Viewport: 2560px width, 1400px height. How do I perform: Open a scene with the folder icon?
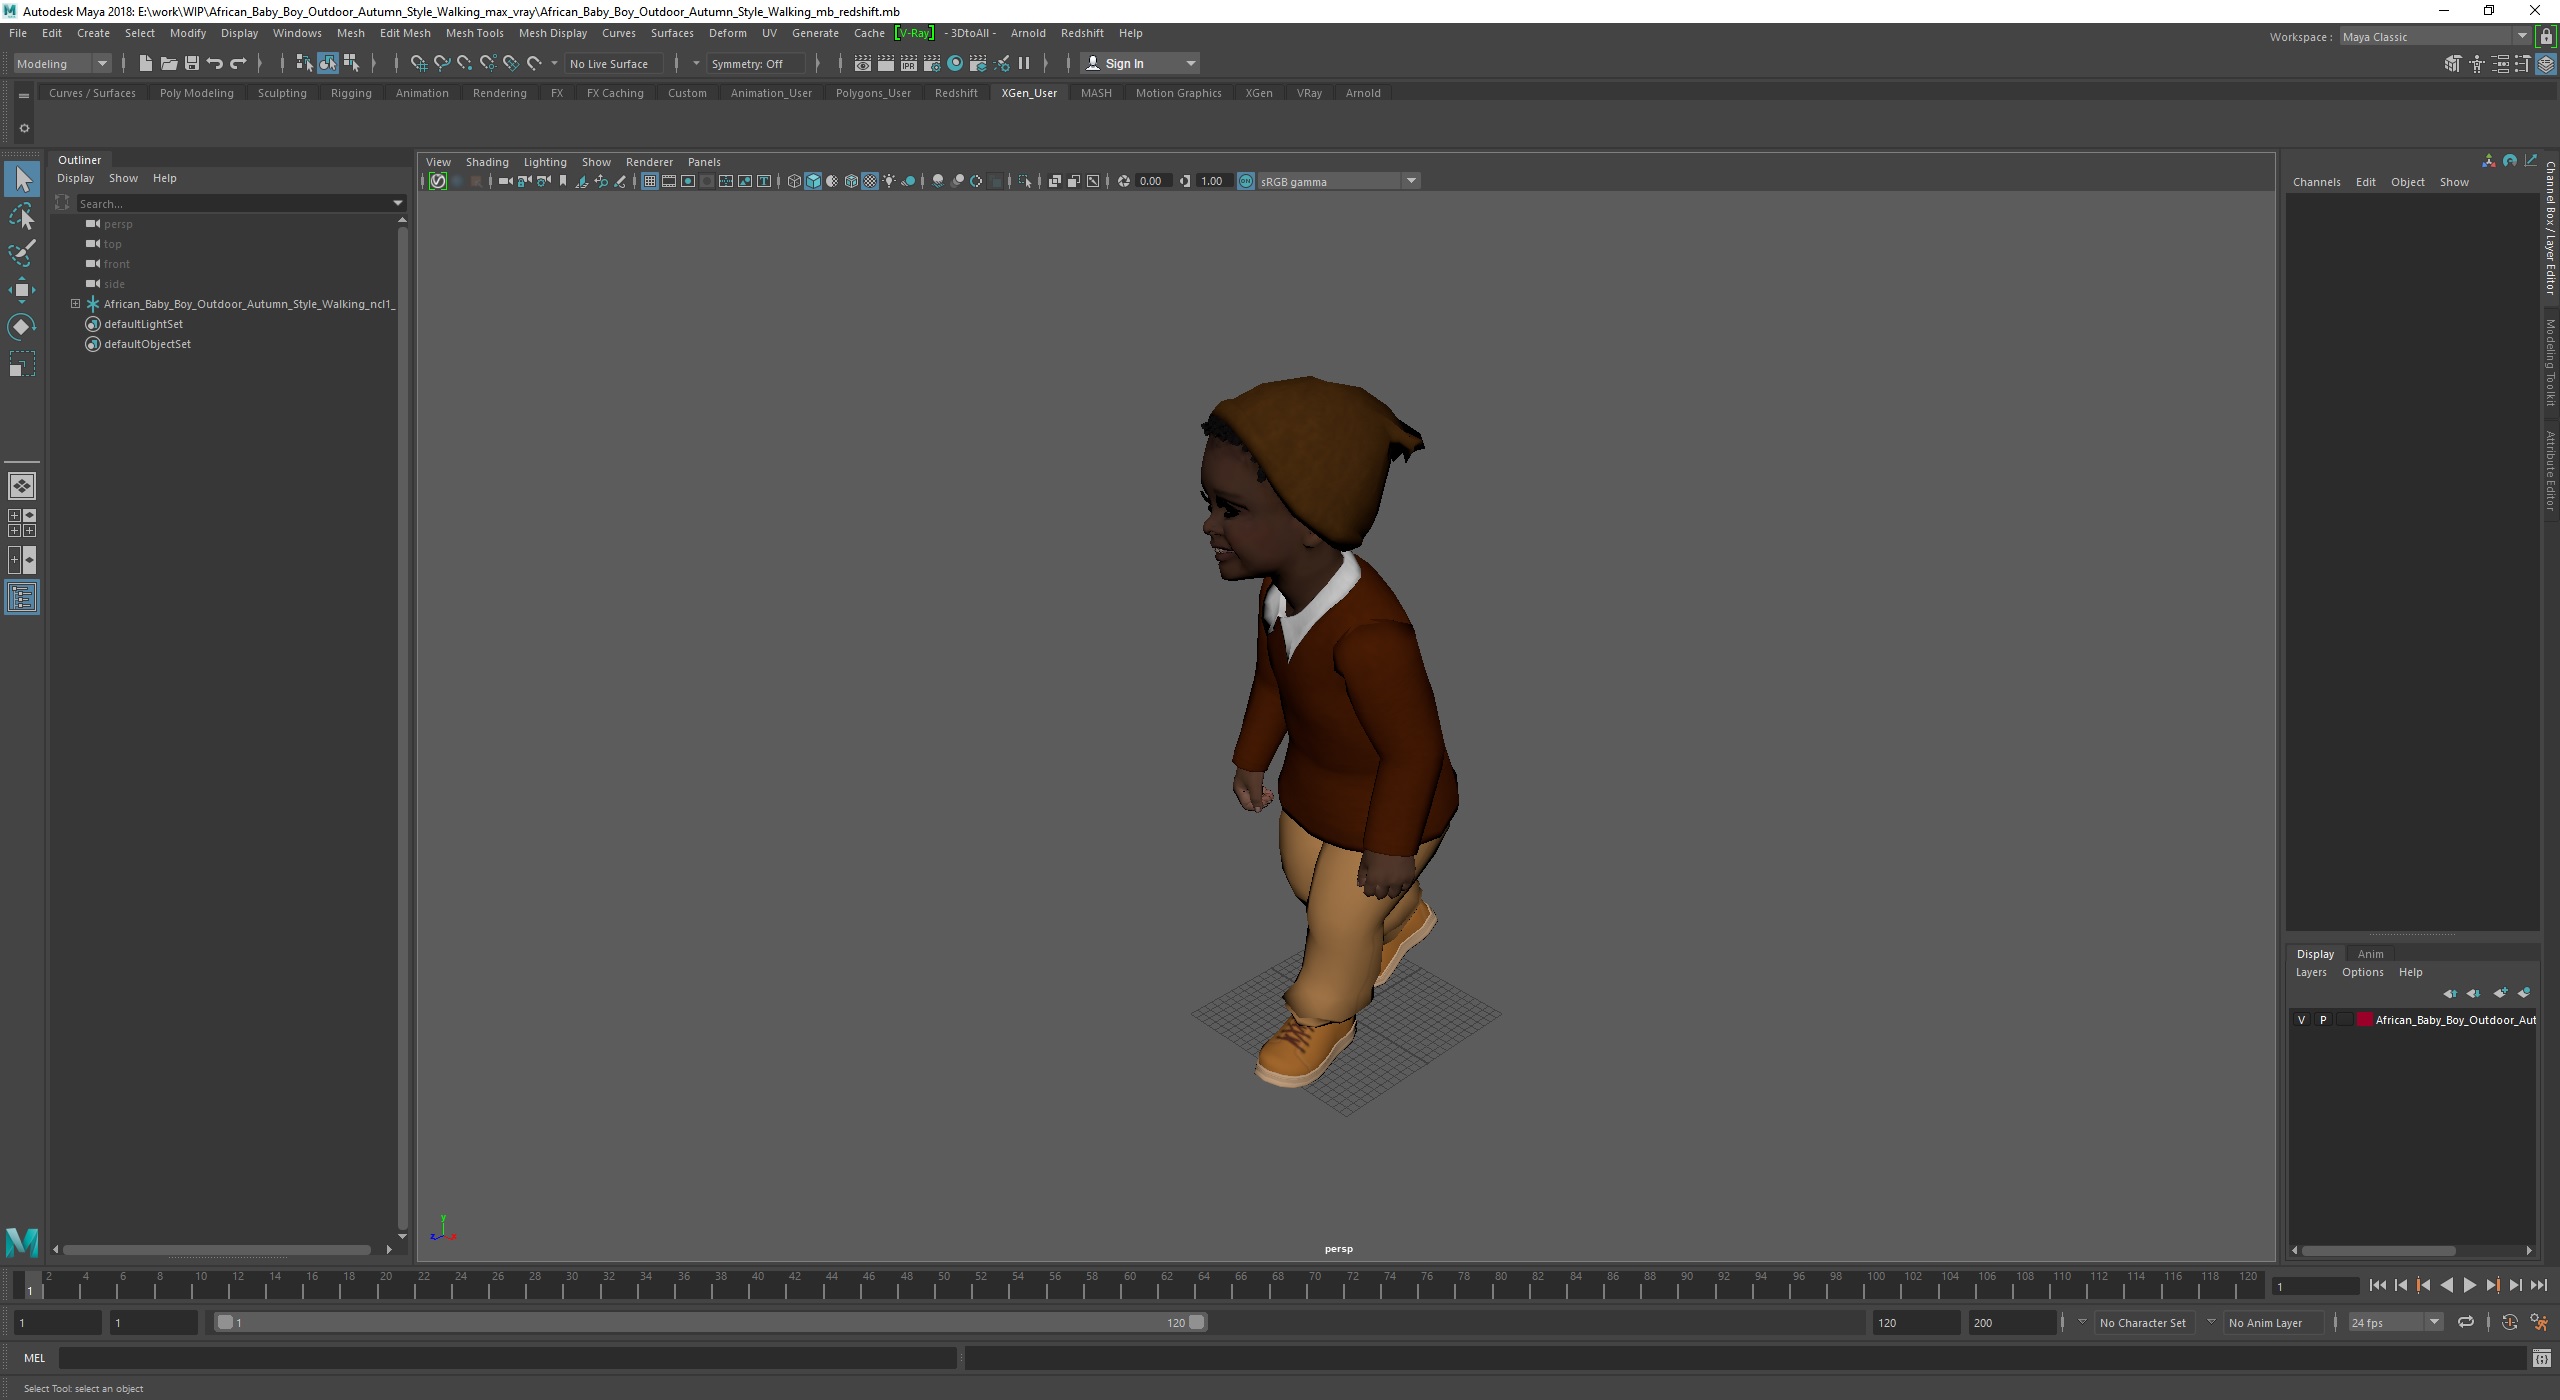pos(168,63)
